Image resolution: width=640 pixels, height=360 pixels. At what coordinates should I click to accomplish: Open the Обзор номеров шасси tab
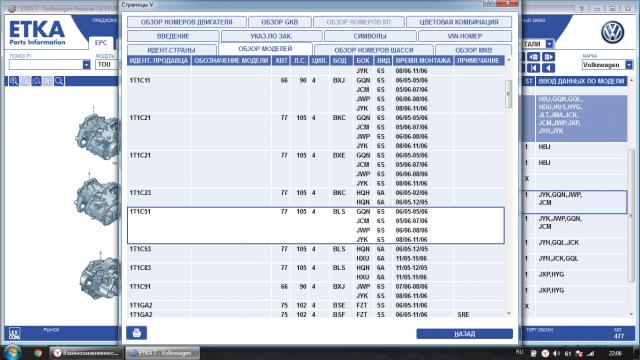pyautogui.click(x=373, y=50)
